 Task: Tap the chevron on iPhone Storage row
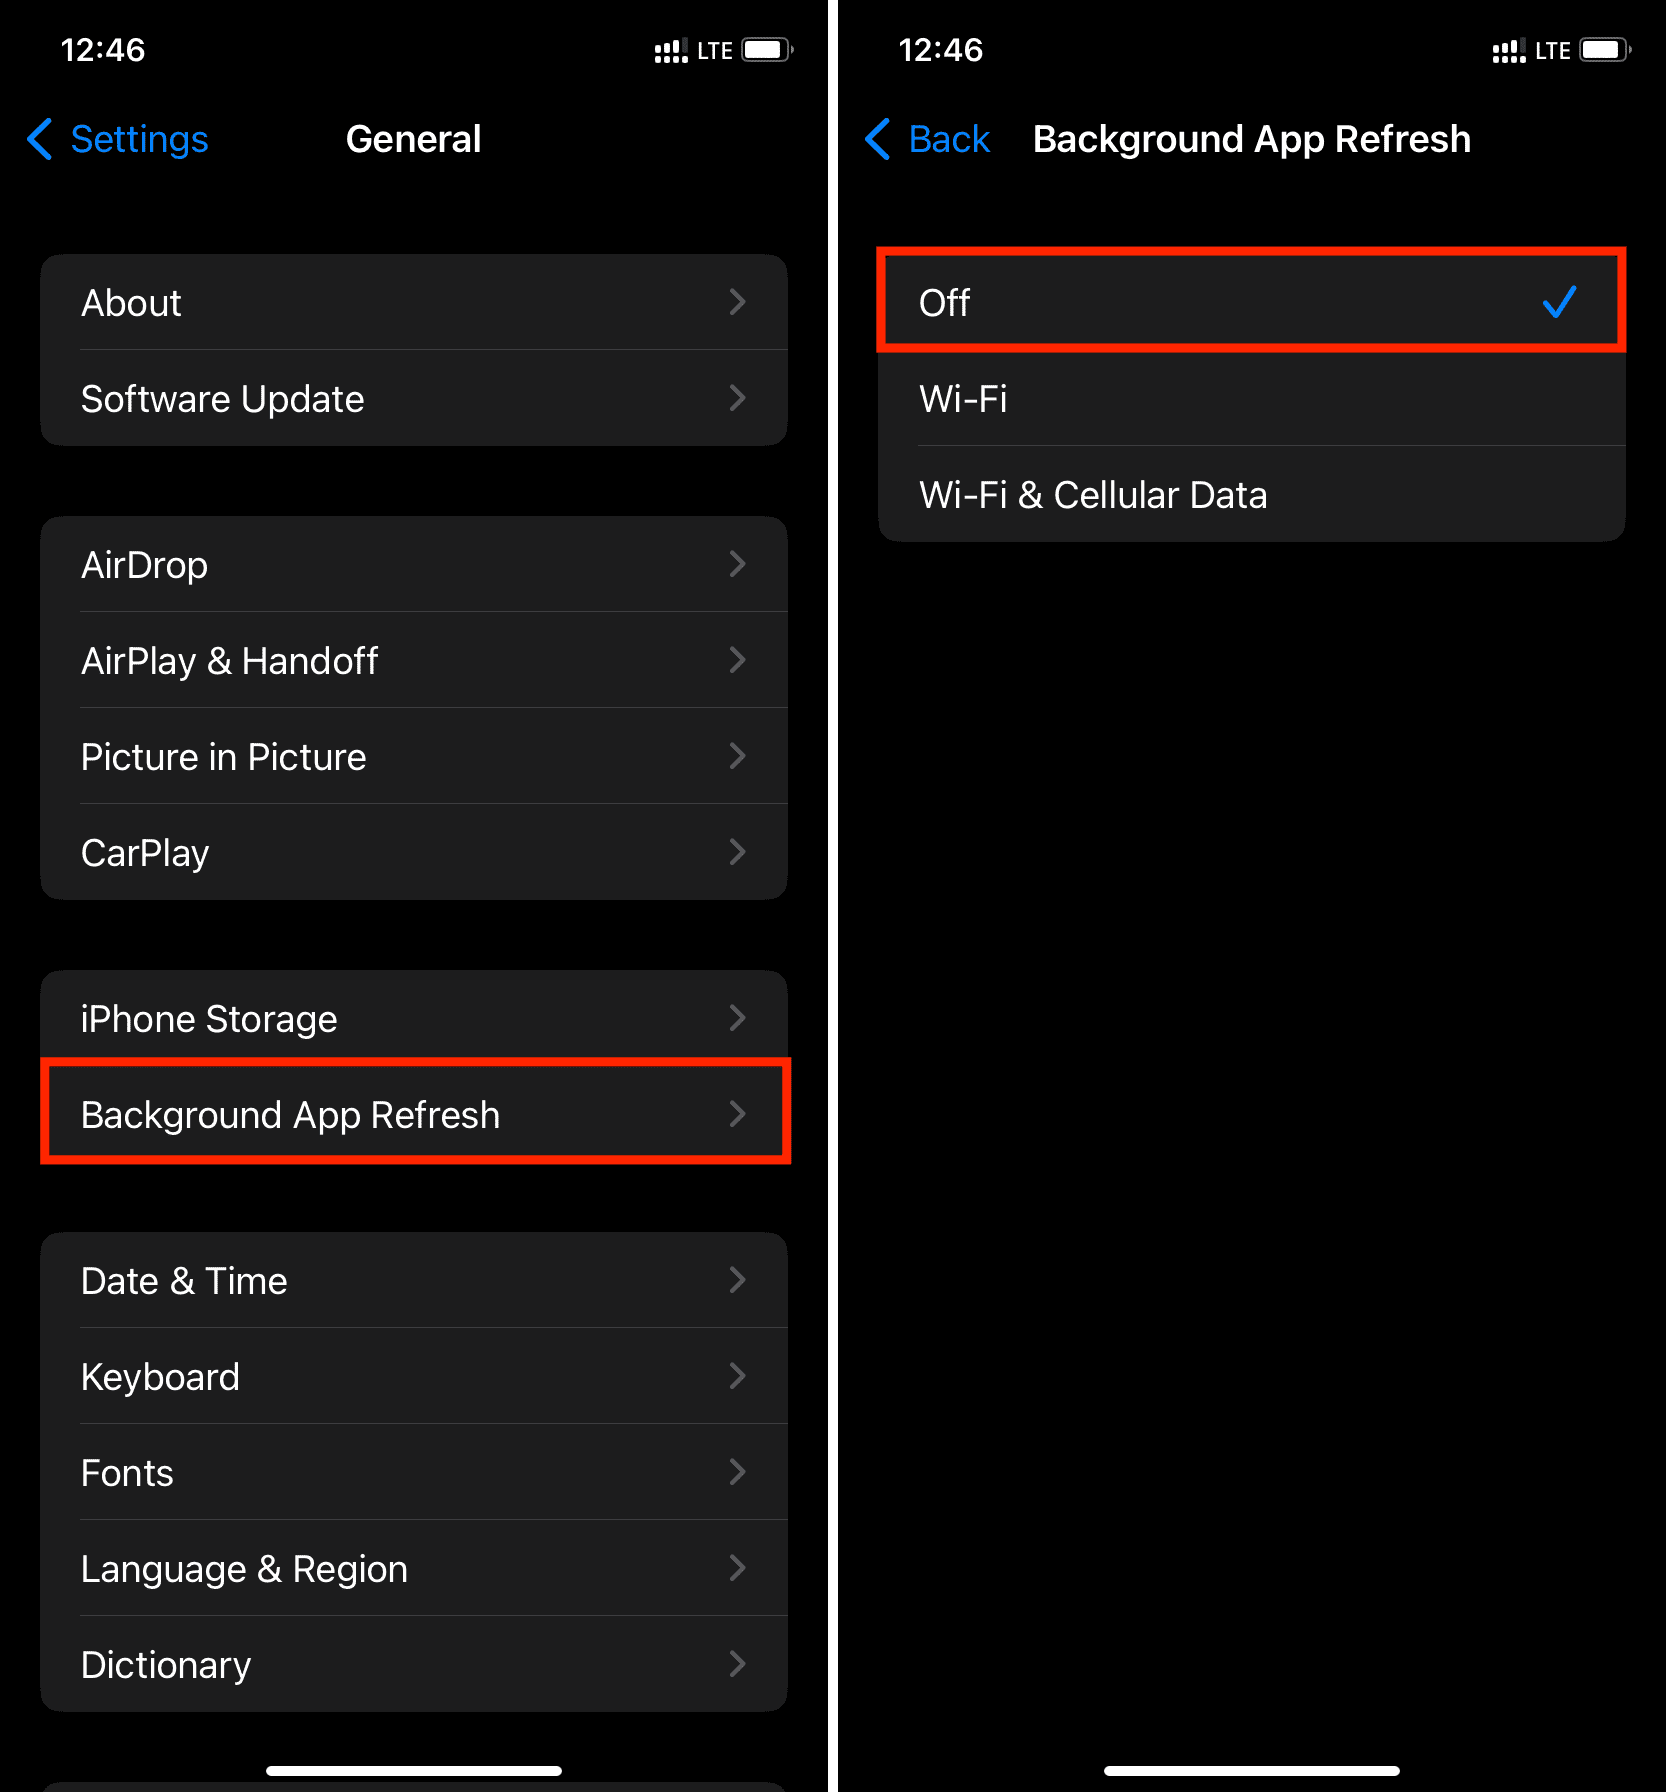(x=738, y=1018)
